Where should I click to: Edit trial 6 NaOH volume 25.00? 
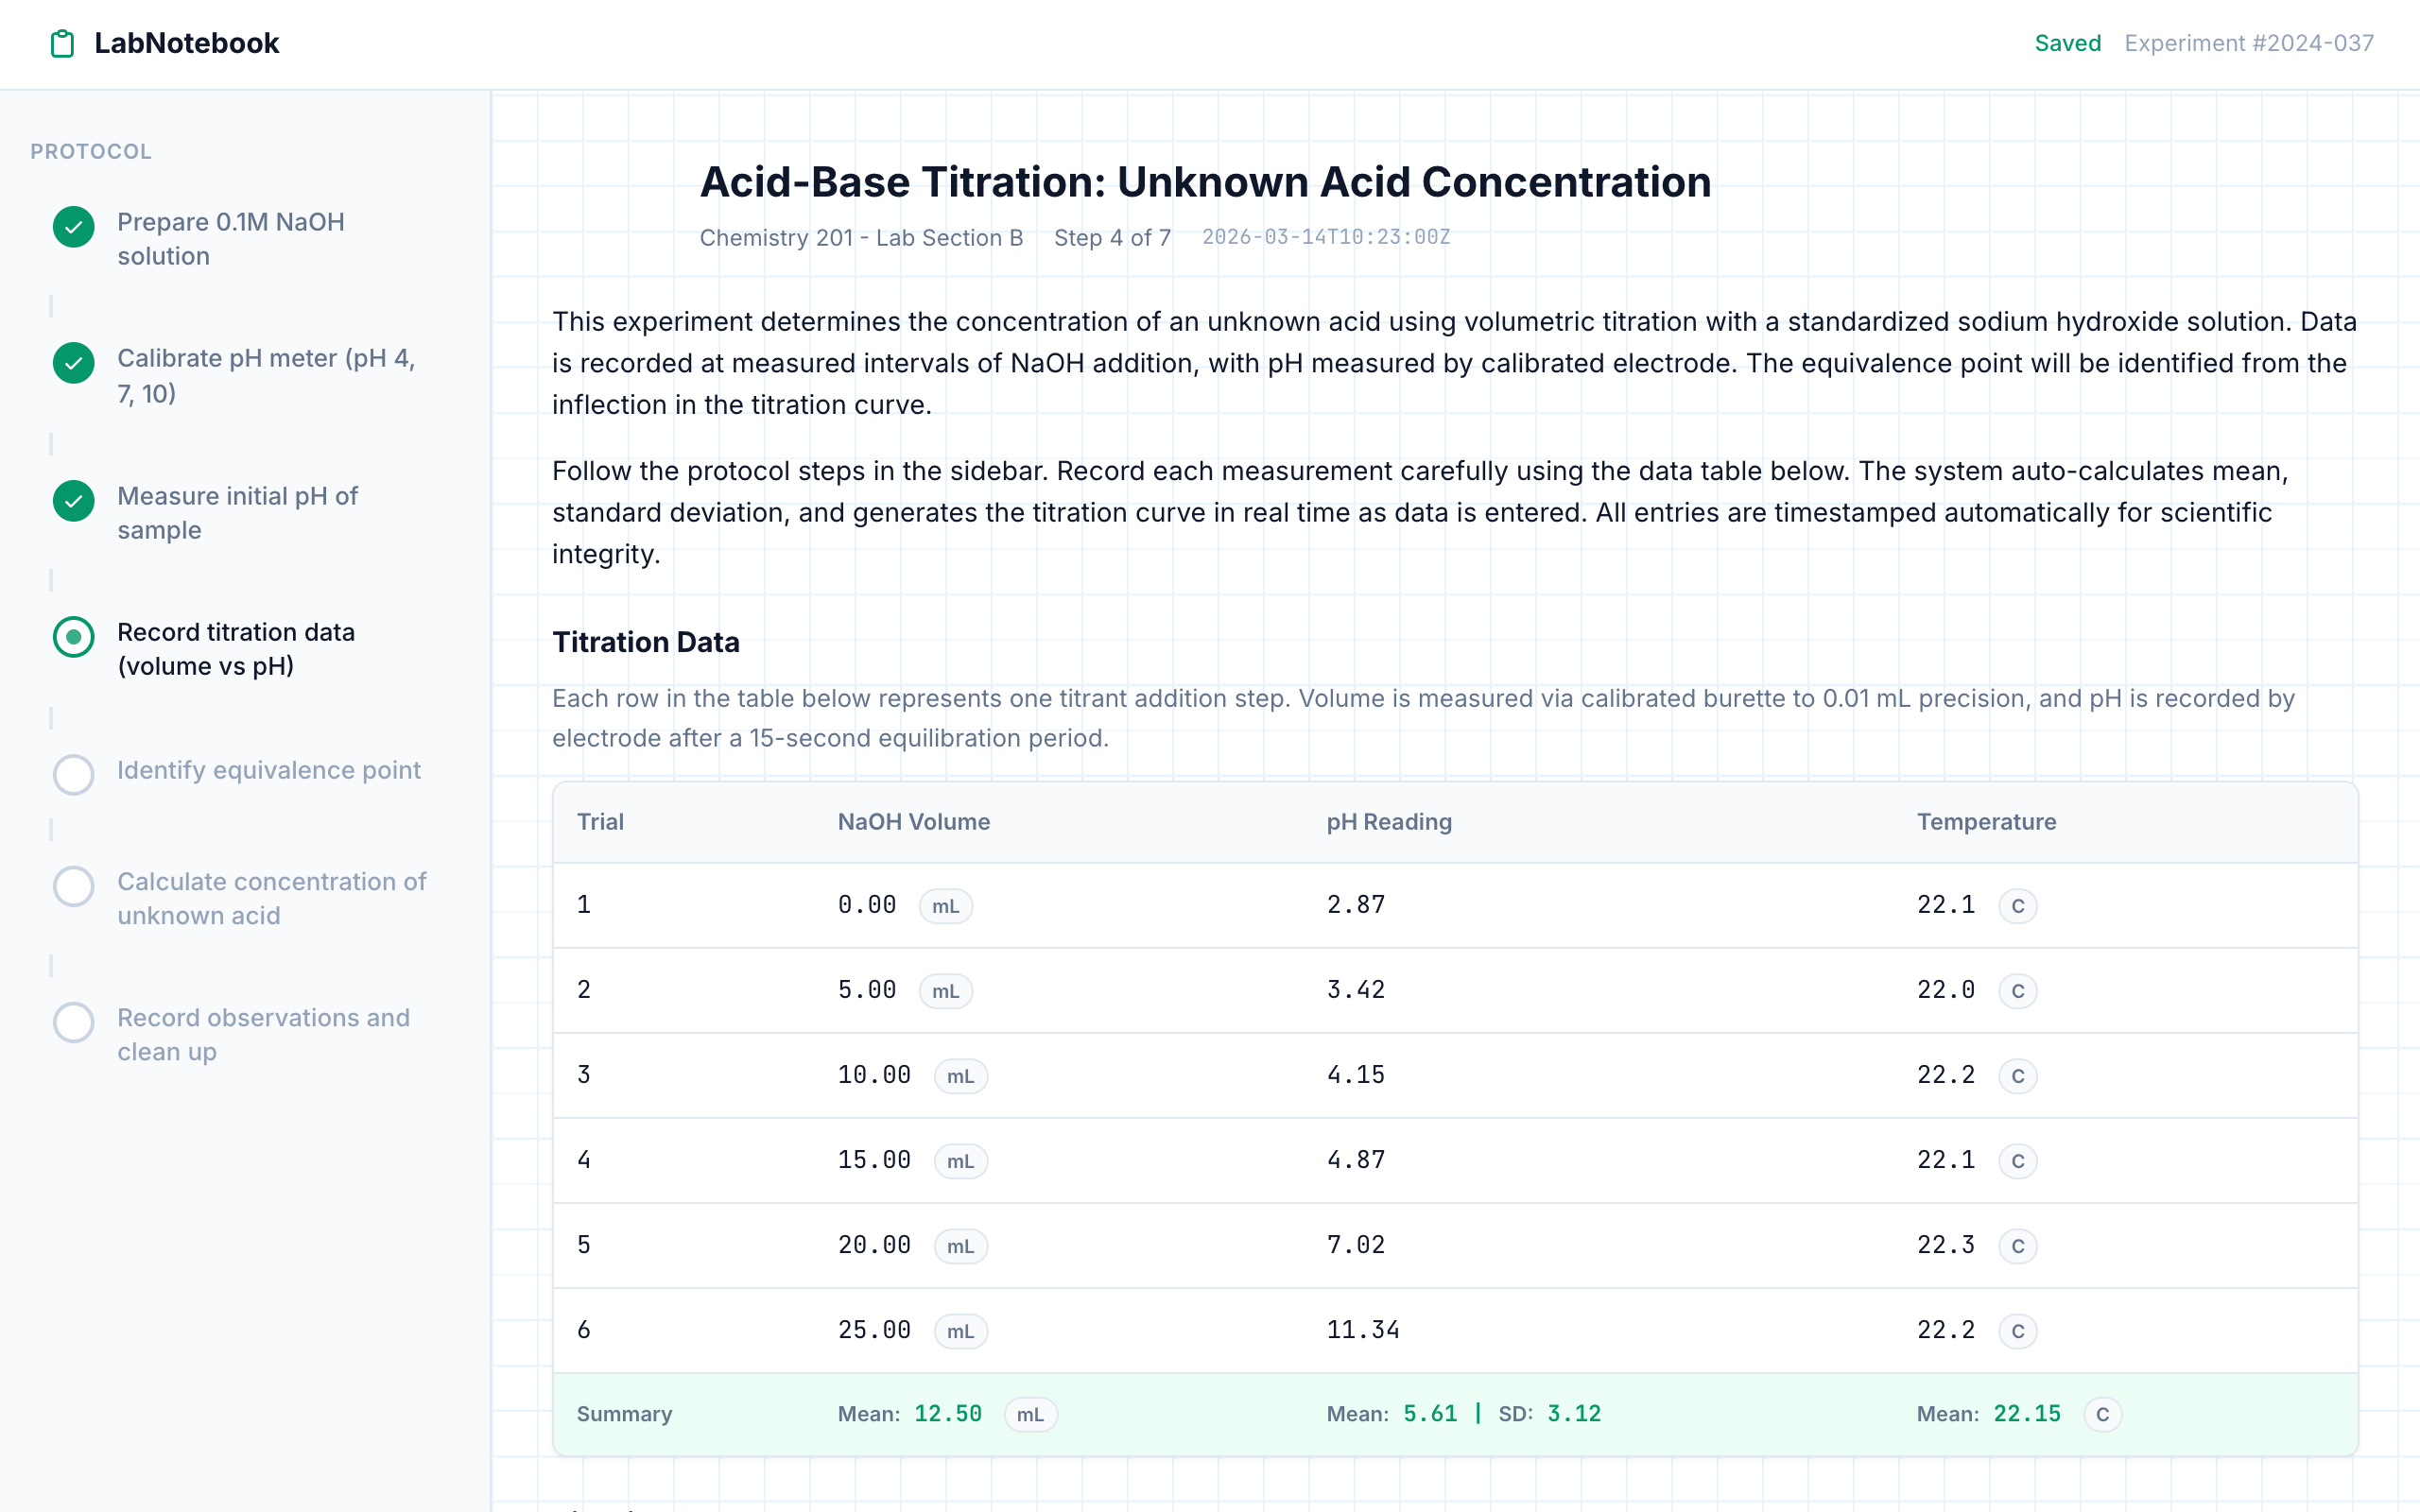tap(874, 1330)
